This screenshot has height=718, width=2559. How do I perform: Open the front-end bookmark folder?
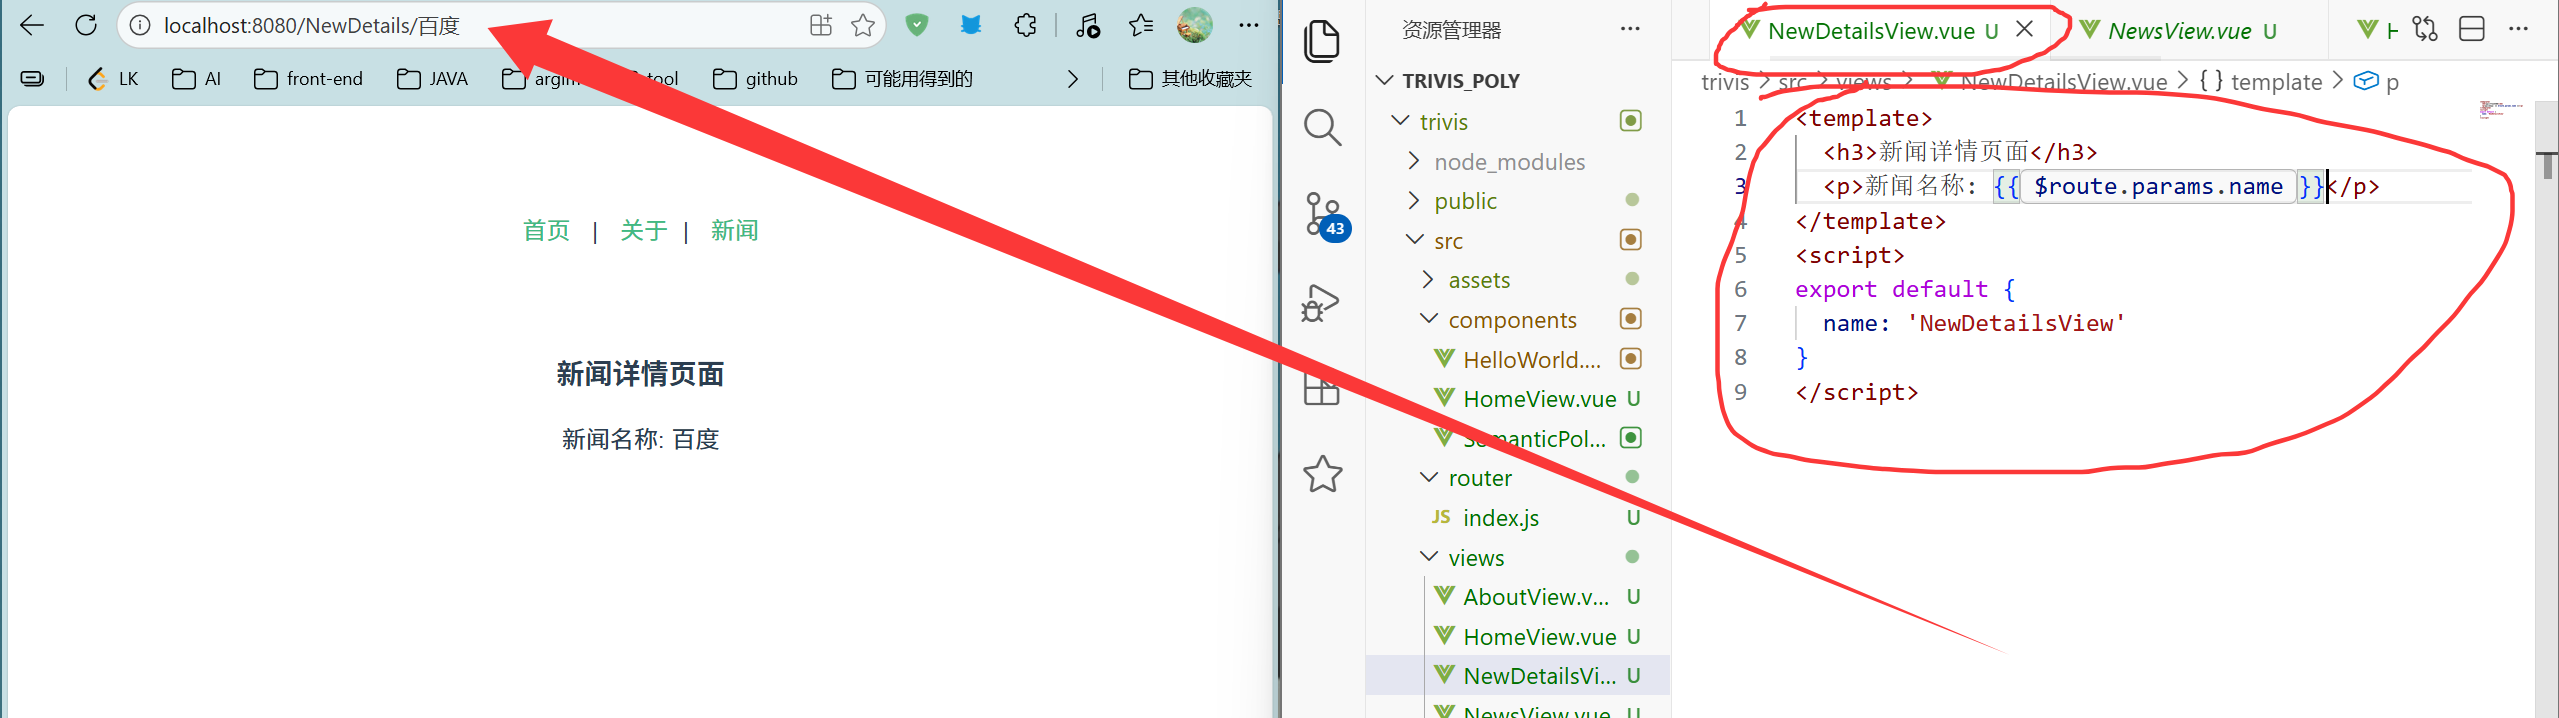click(x=308, y=78)
